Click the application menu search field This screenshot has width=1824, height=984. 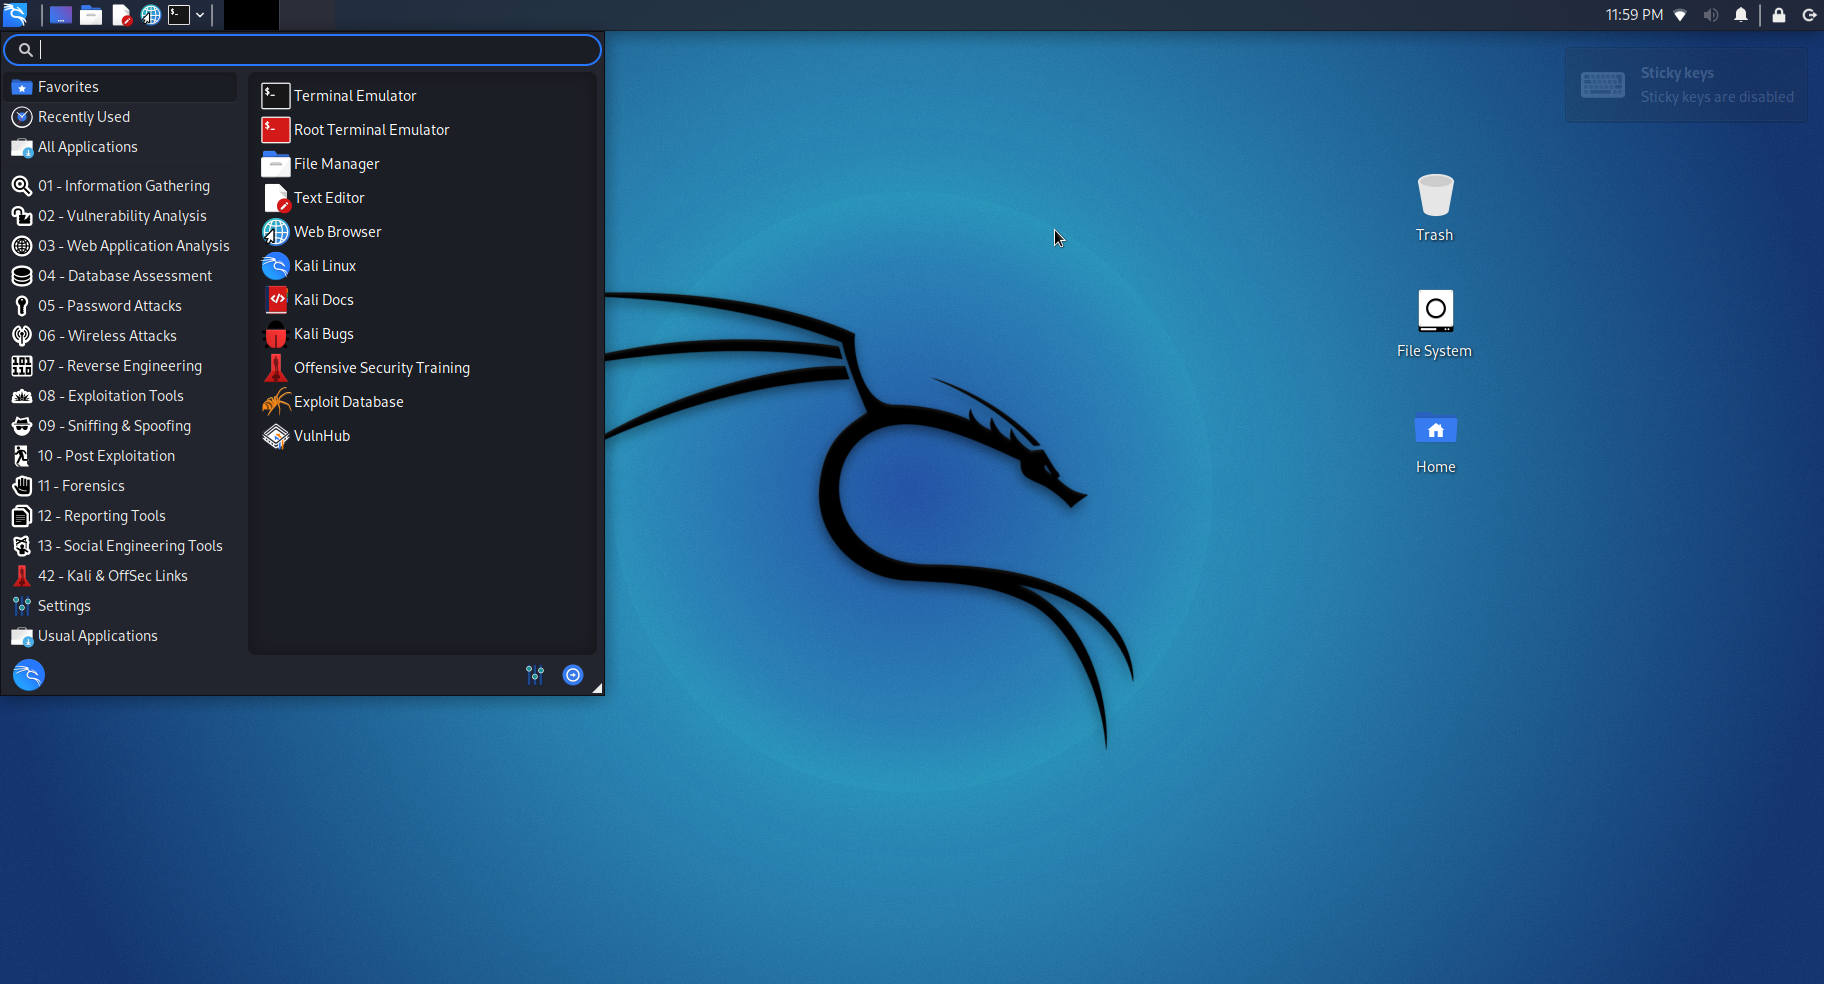[310, 50]
